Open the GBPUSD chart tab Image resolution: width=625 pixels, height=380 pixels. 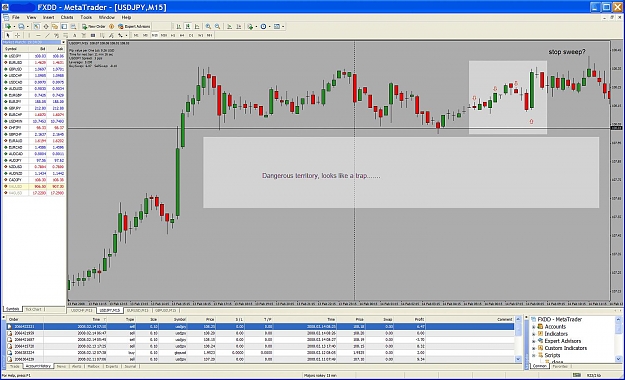point(165,310)
